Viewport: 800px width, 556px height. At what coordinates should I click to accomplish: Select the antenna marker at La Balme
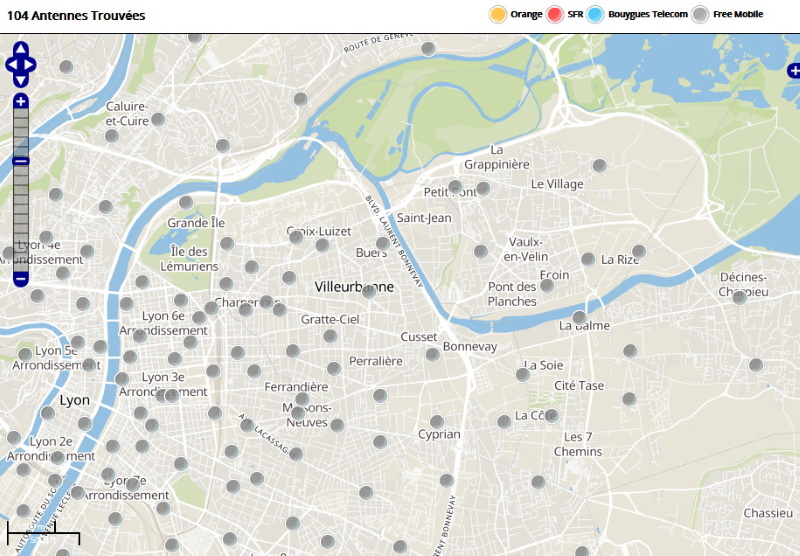tap(579, 318)
